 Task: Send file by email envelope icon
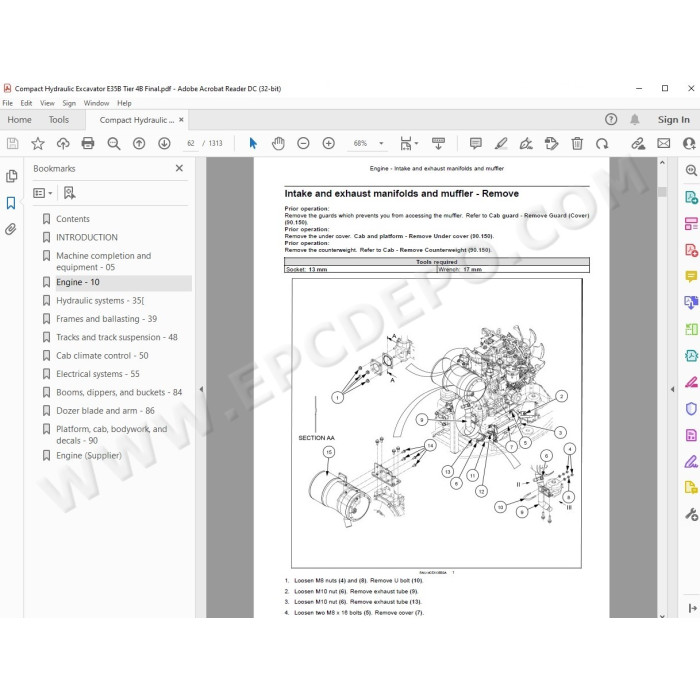(x=663, y=143)
